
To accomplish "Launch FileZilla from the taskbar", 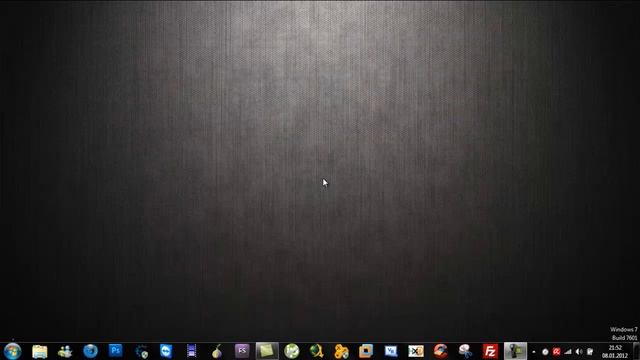I will point(490,351).
